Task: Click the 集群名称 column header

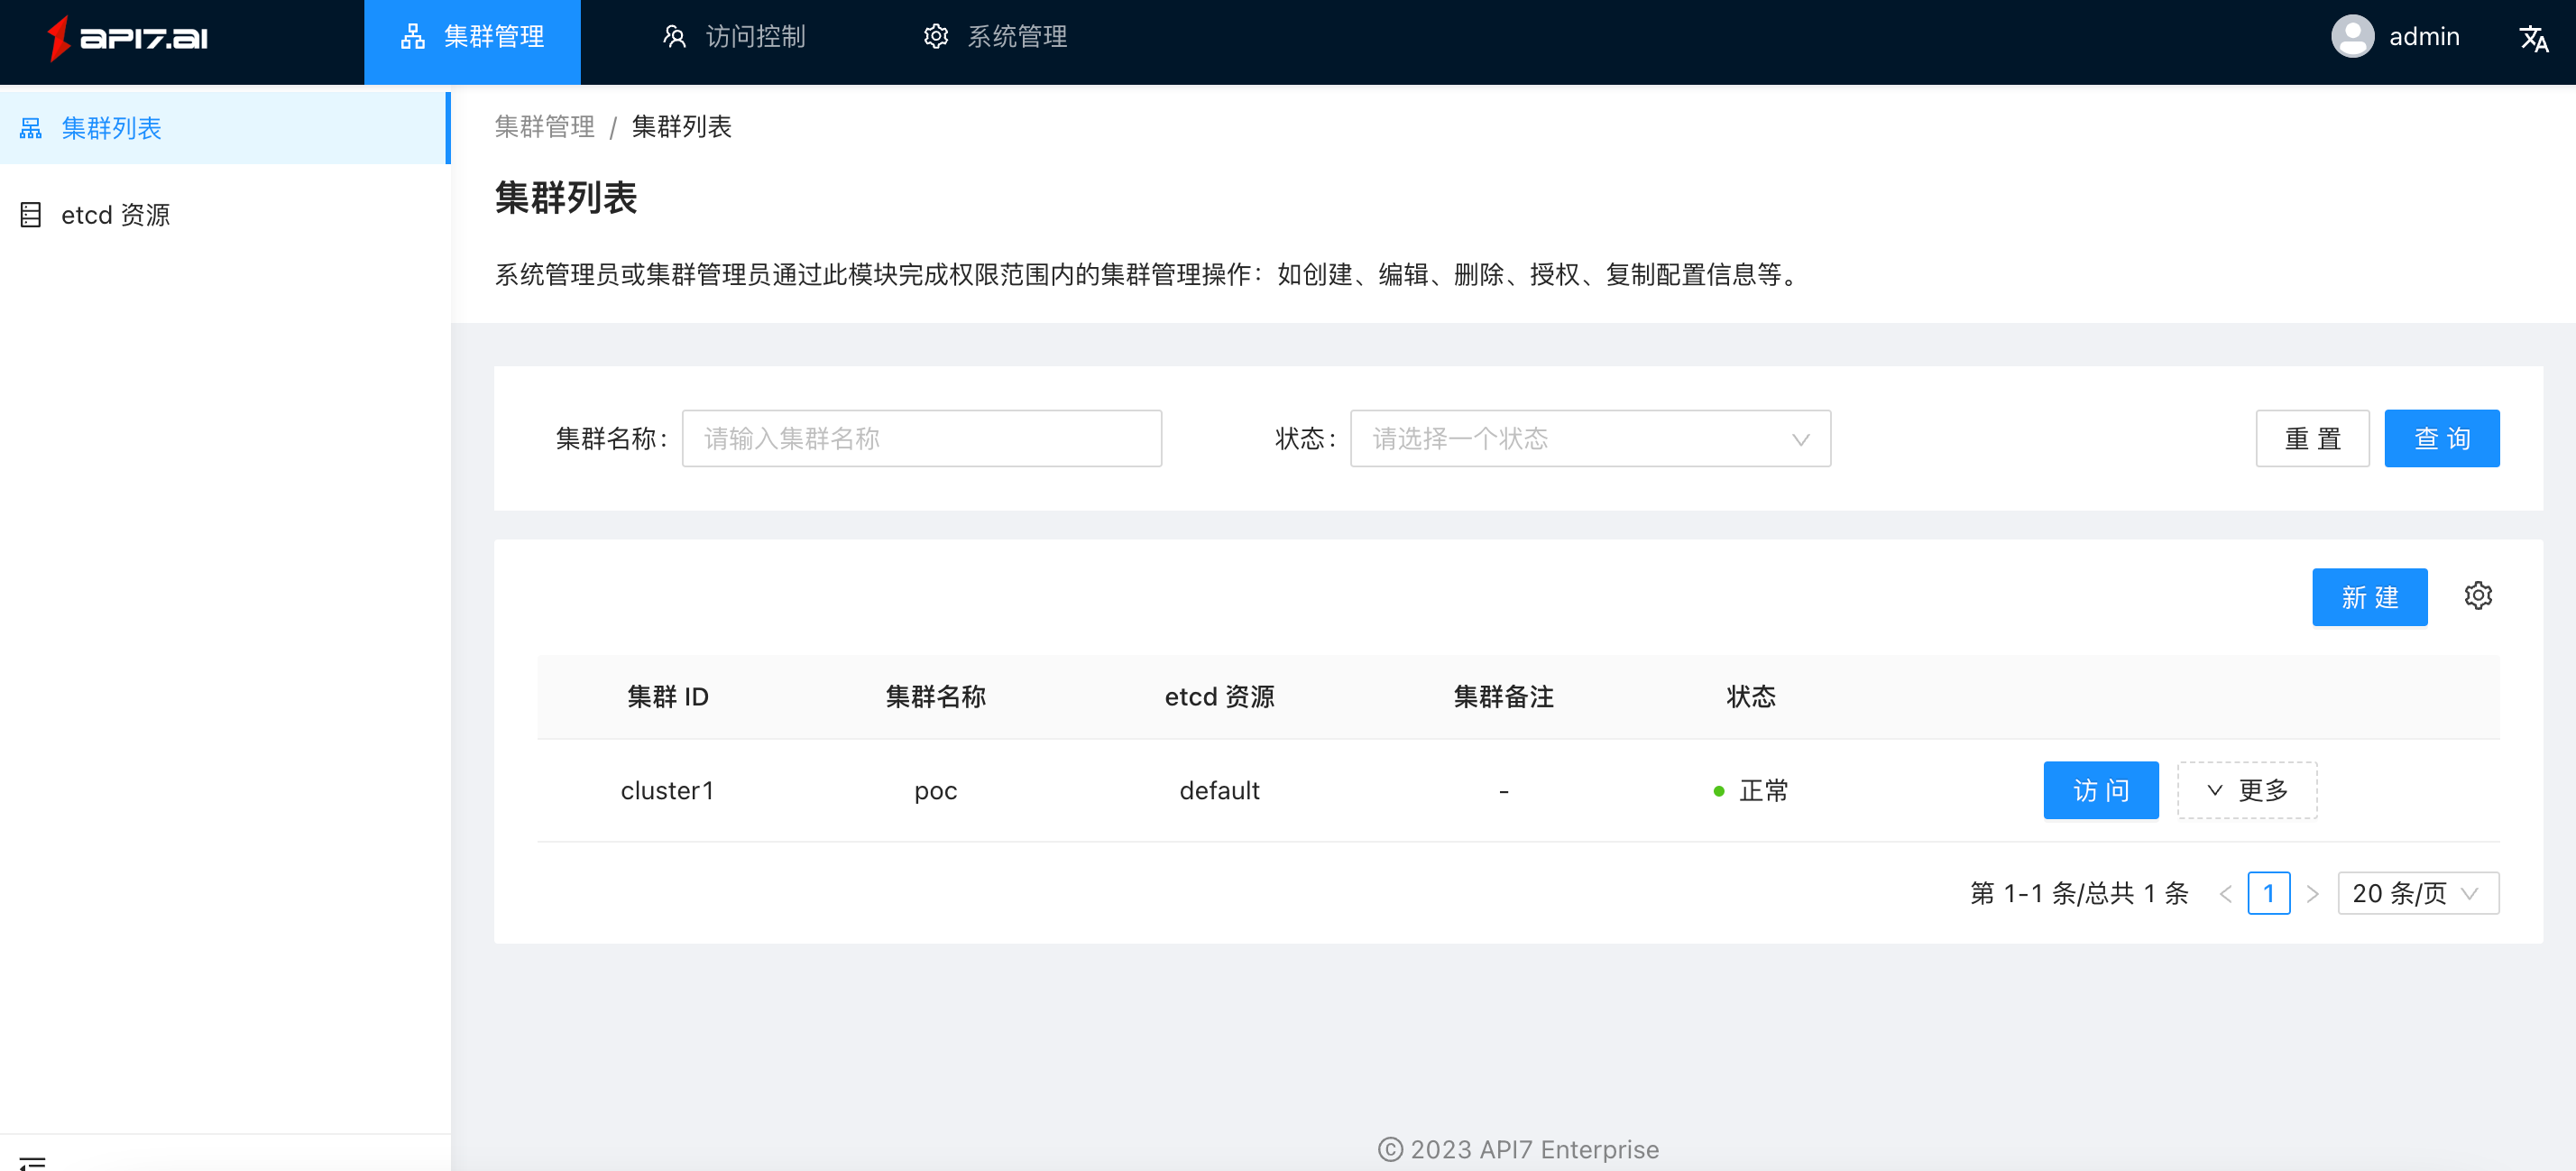Action: coord(935,696)
